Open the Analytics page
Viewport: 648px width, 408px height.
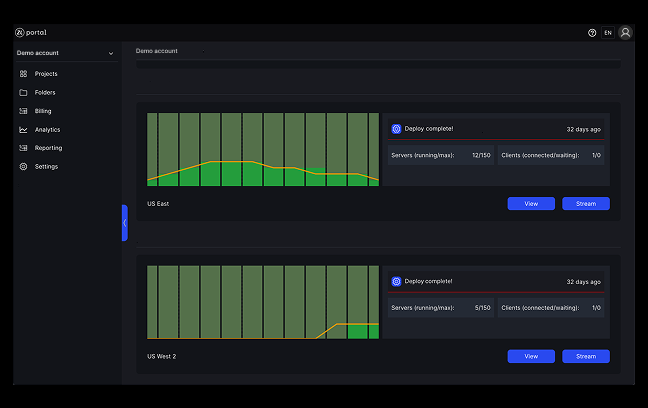[48, 130]
